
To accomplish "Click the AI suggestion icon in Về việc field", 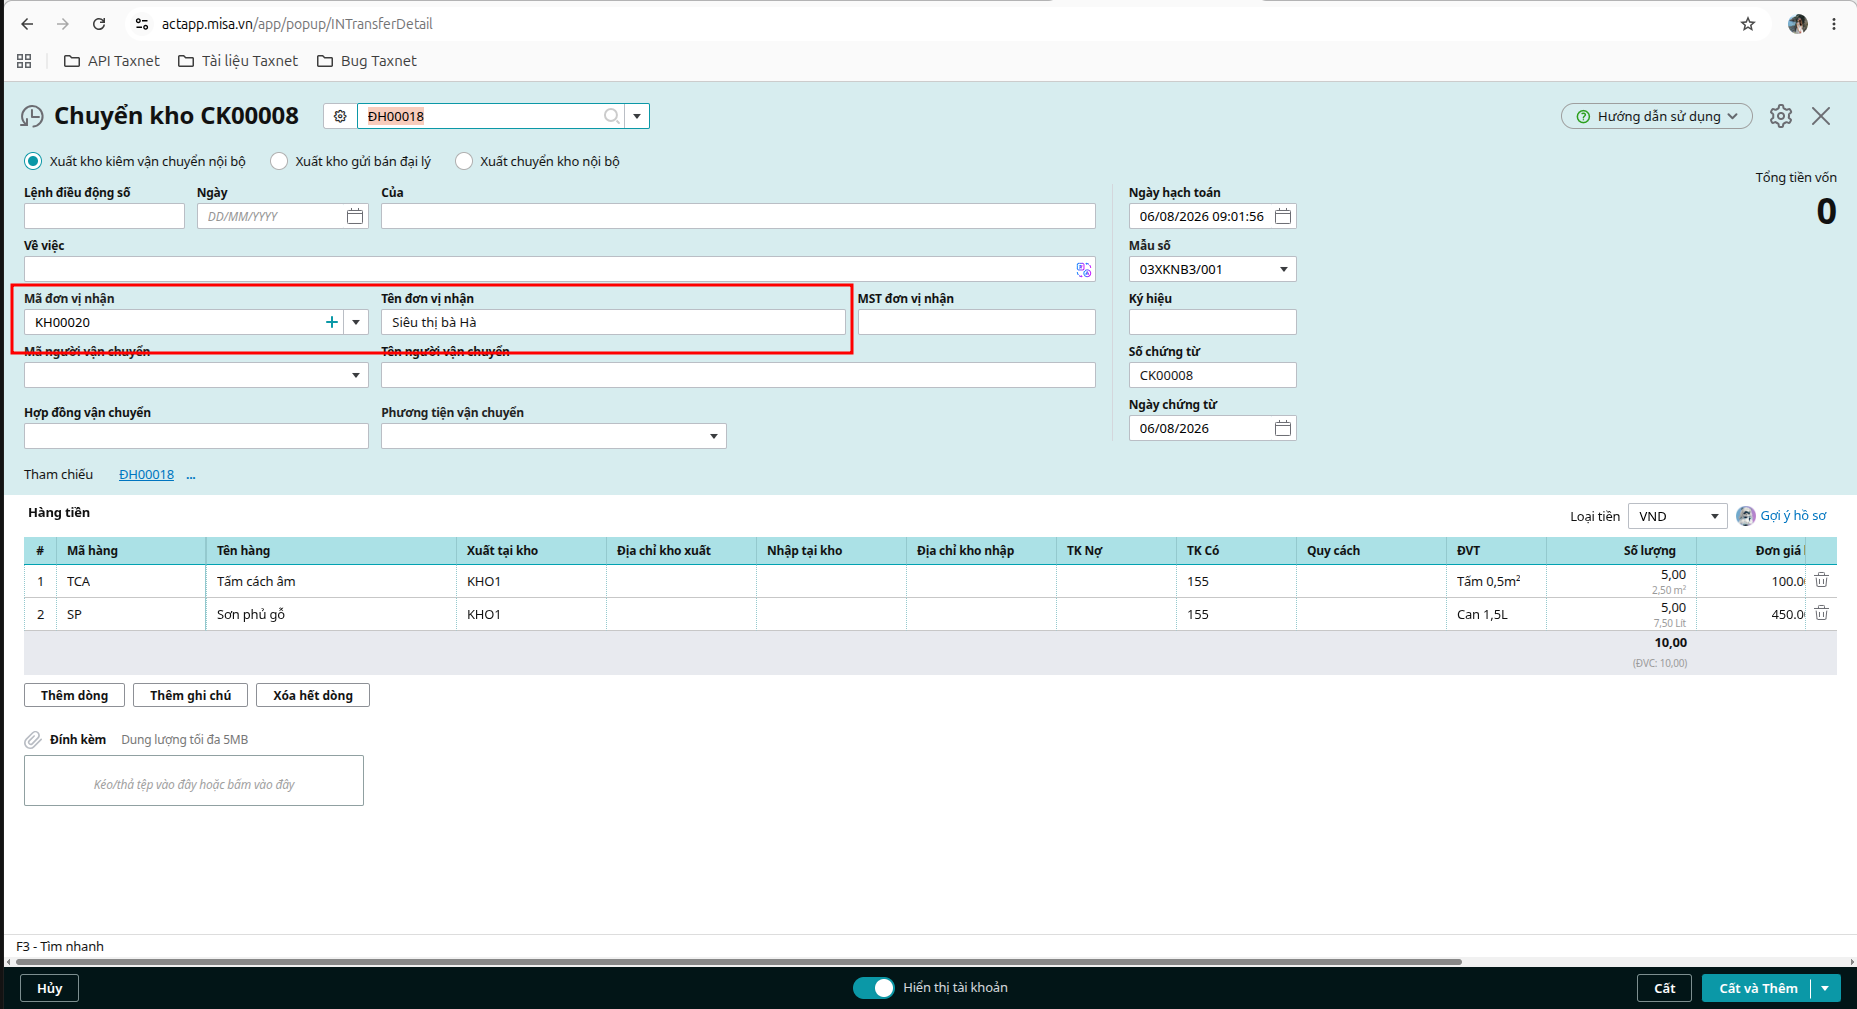I will [1084, 269].
